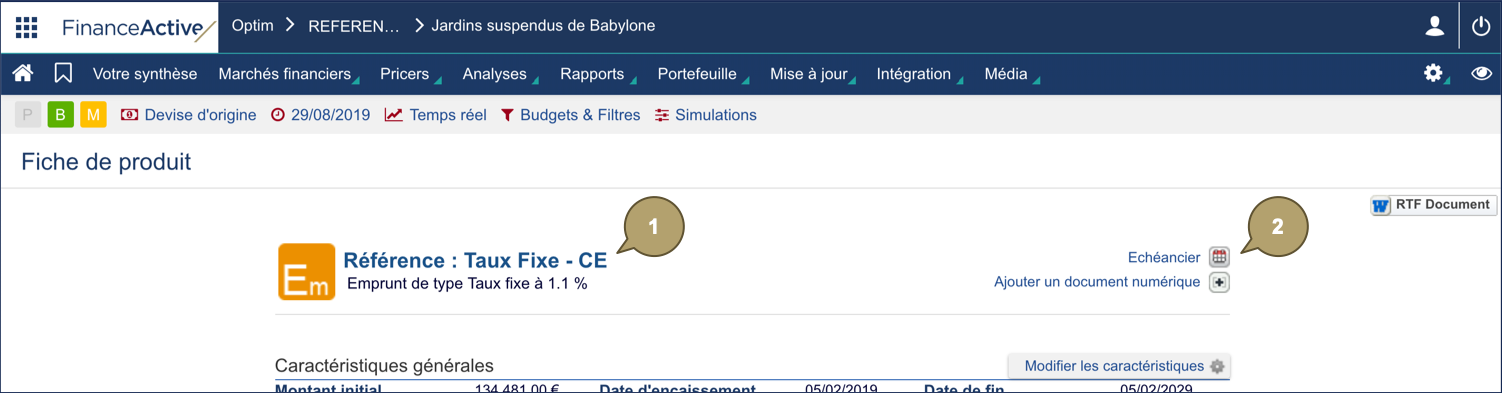Click Devise d'origine option
Image resolution: width=1502 pixels, height=393 pixels.
click(x=188, y=115)
